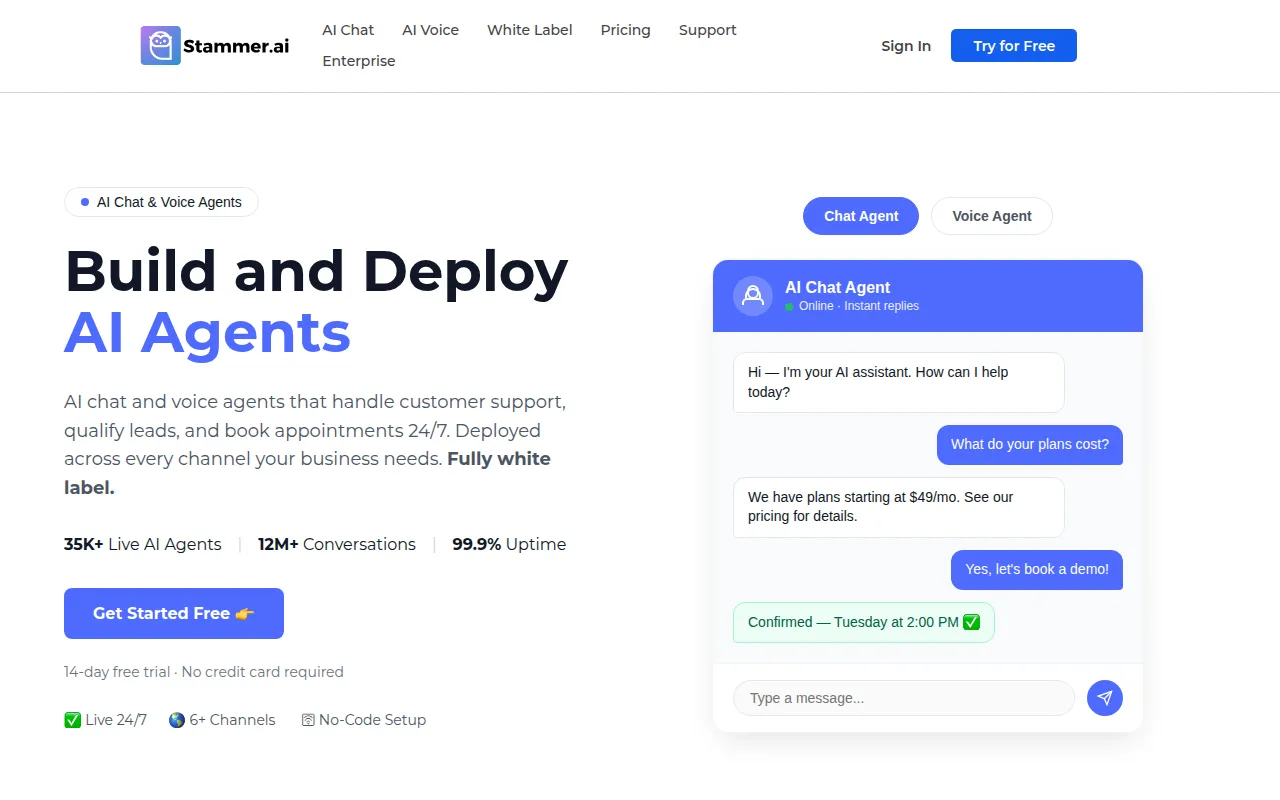Click the green Online status dot
1280x800 pixels.
(x=789, y=306)
